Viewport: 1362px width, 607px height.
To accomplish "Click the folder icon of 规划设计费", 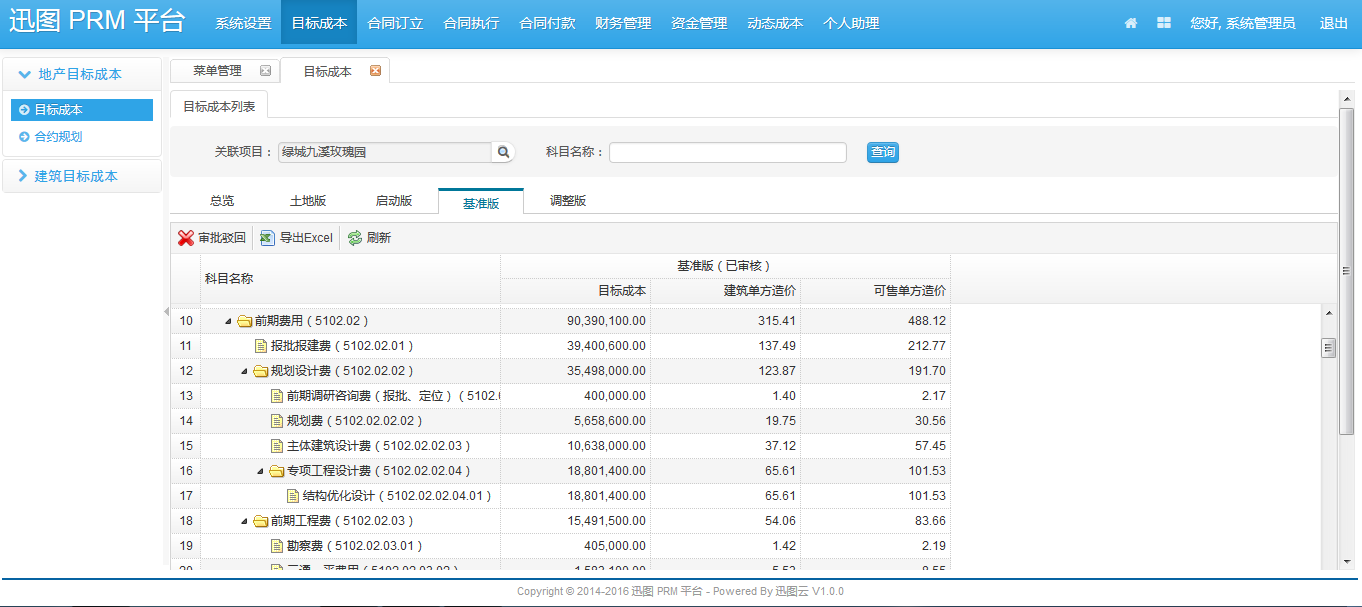I will (x=260, y=371).
